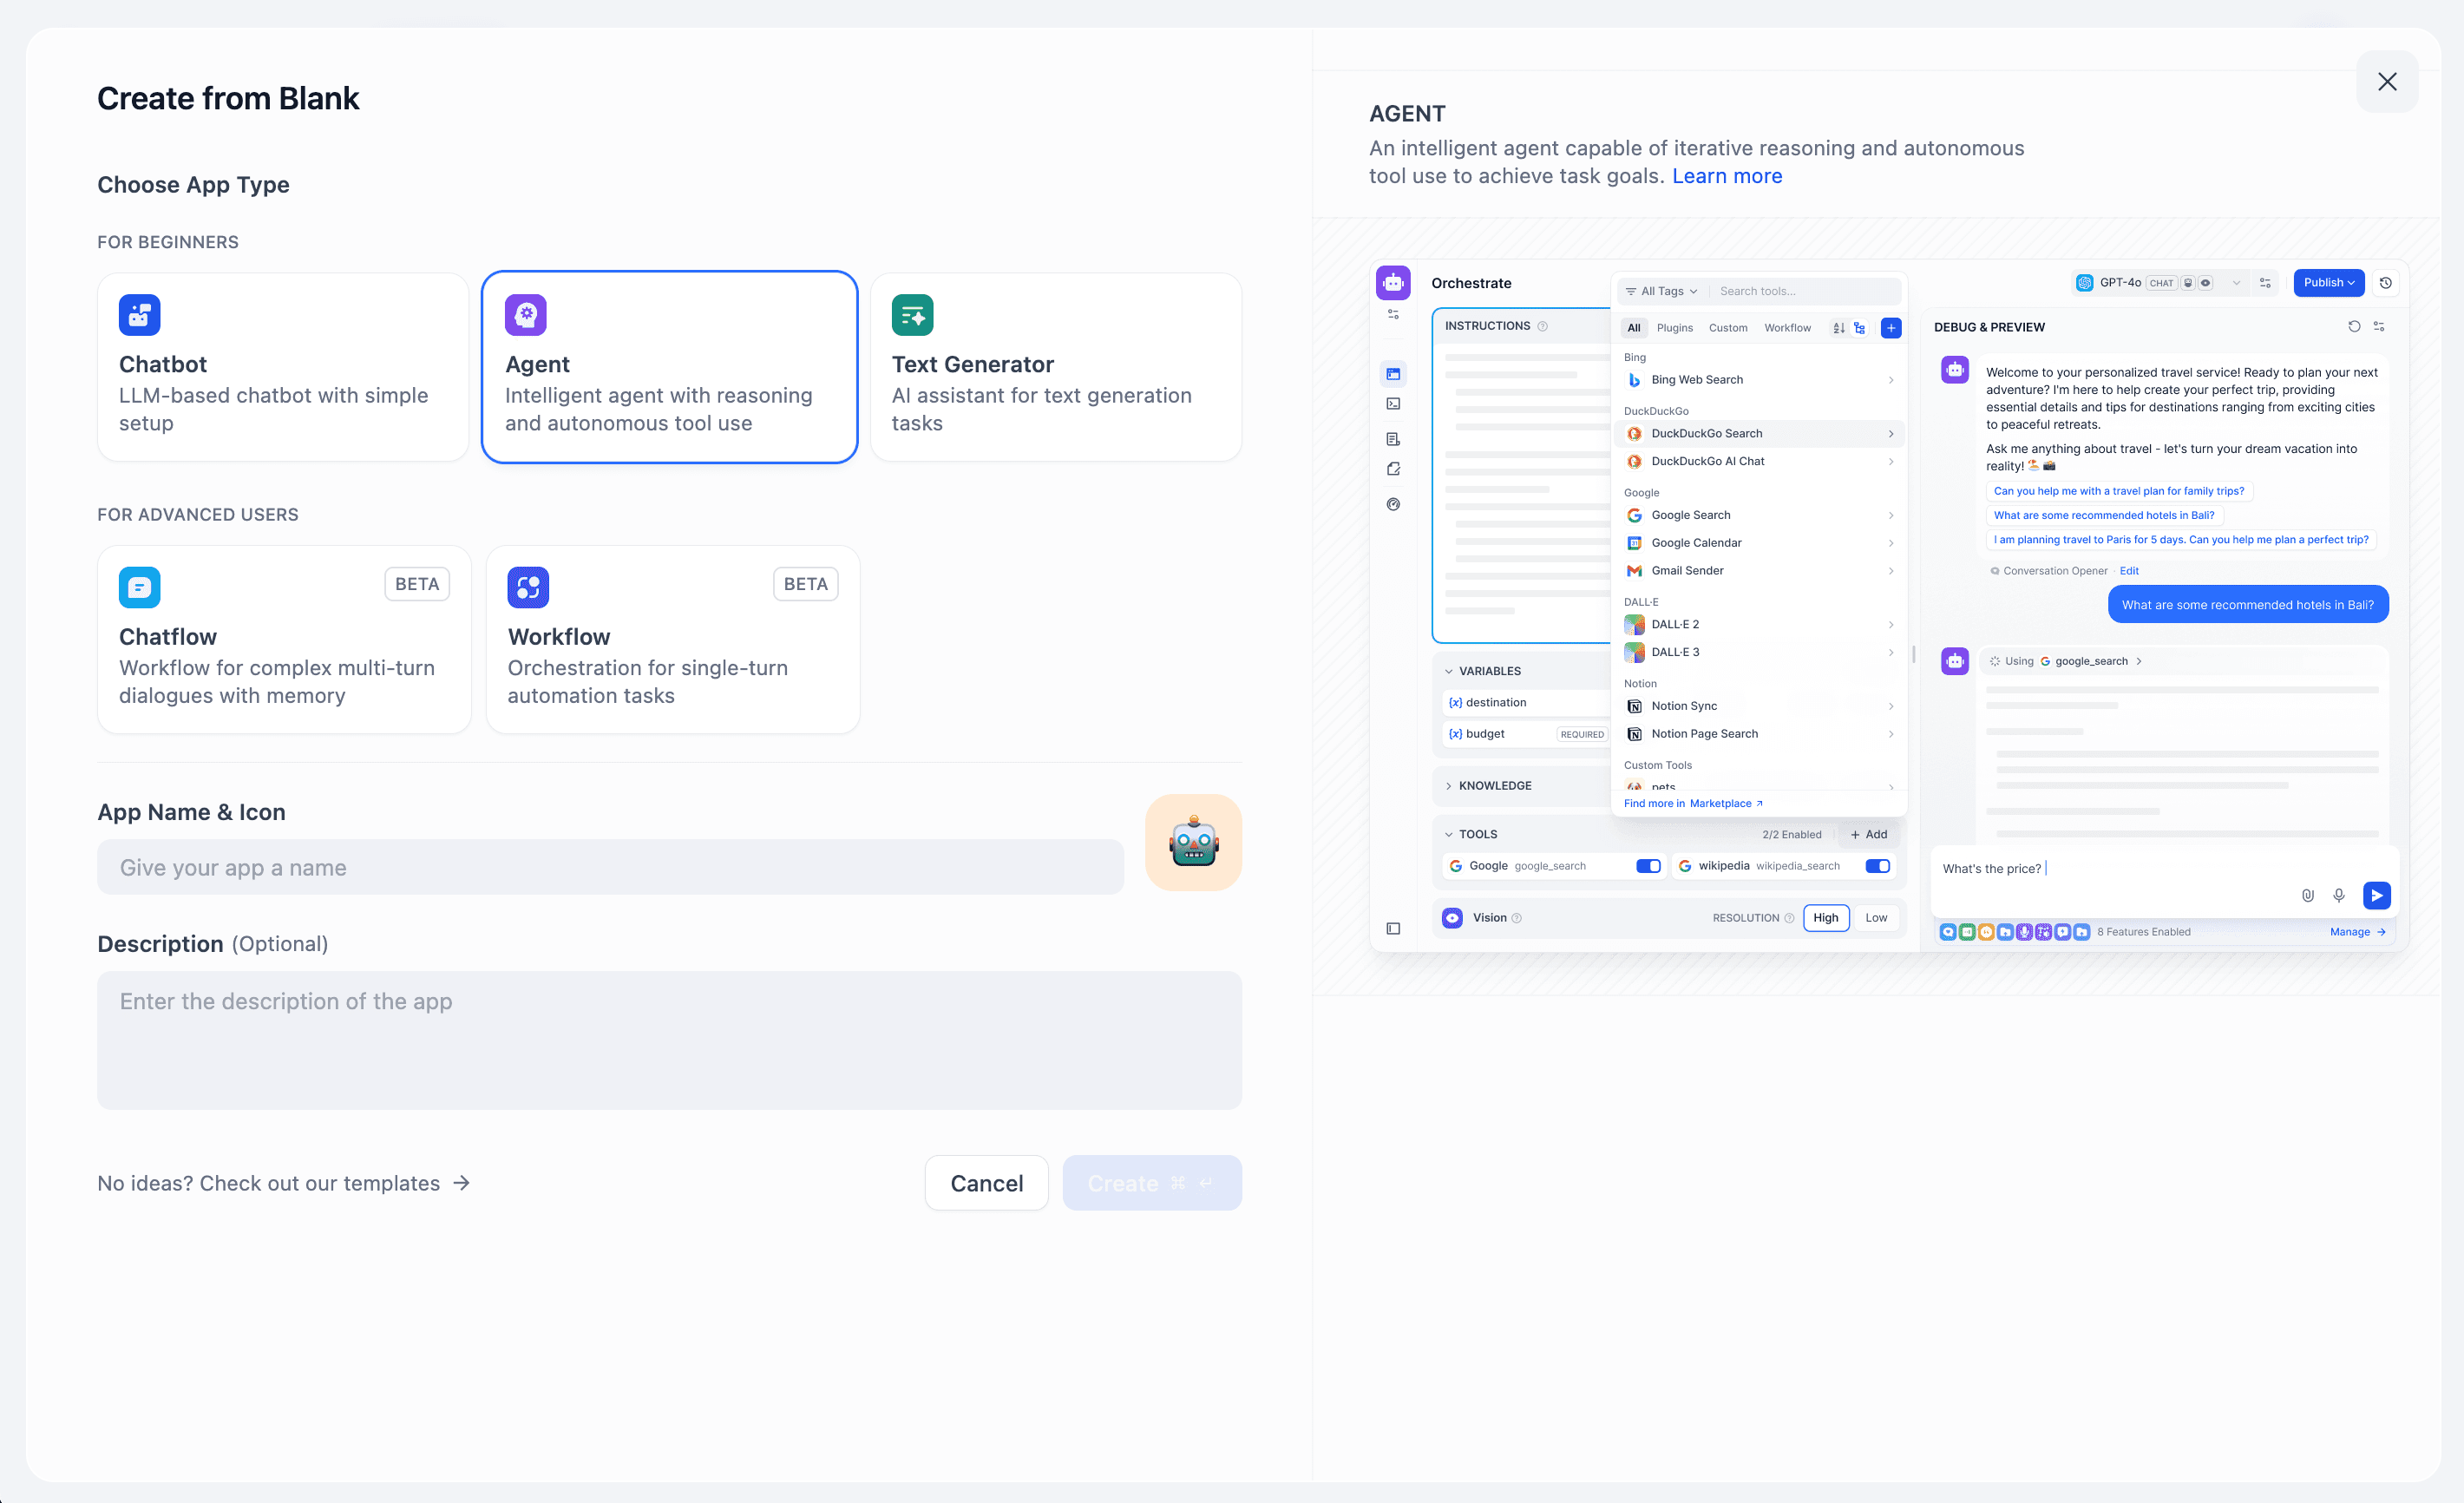
Task: Click the app name input field
Action: pyautogui.click(x=610, y=867)
